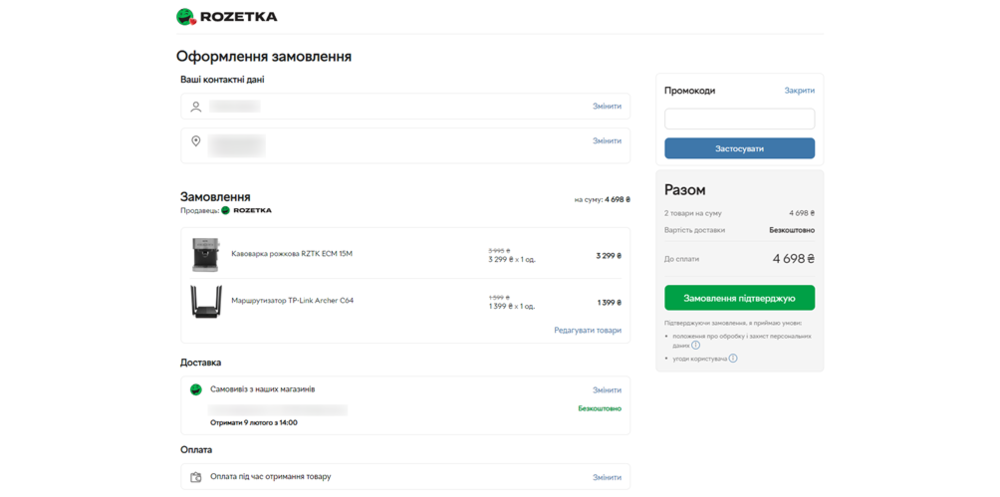Click the location pin icon in contact details
The image size is (1000, 497).
pyautogui.click(x=196, y=141)
